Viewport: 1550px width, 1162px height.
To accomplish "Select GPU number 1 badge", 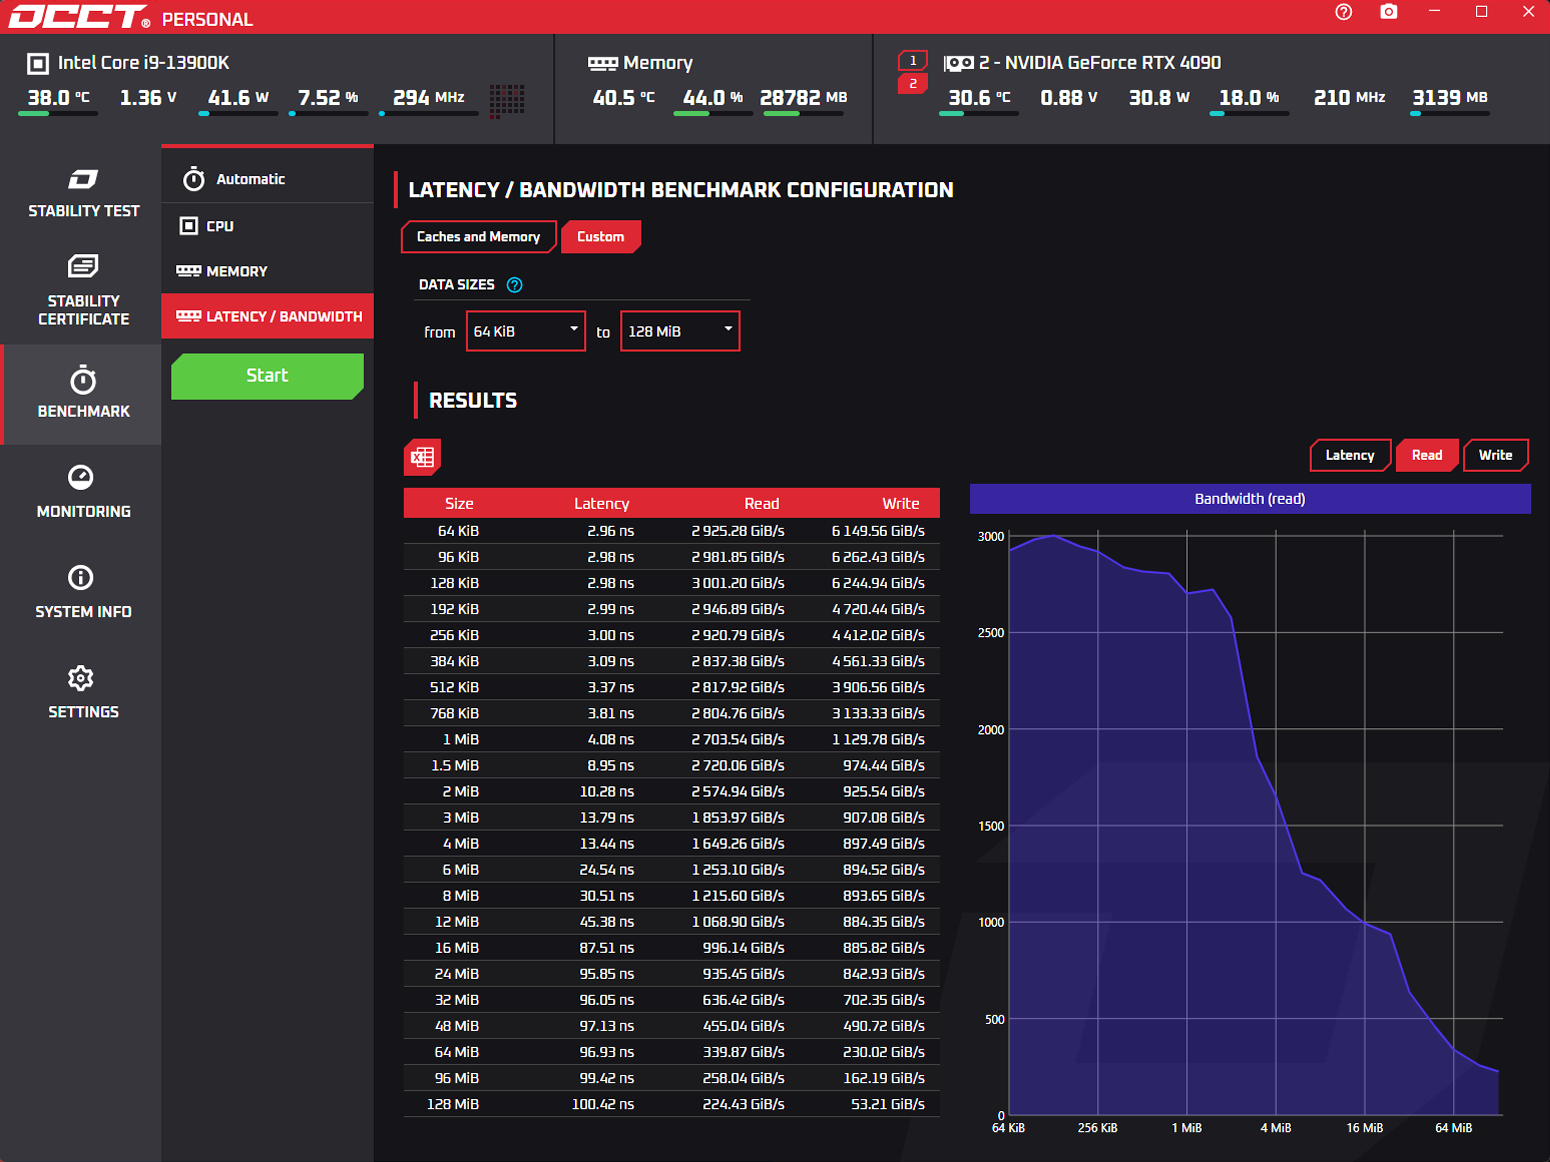I will [912, 60].
